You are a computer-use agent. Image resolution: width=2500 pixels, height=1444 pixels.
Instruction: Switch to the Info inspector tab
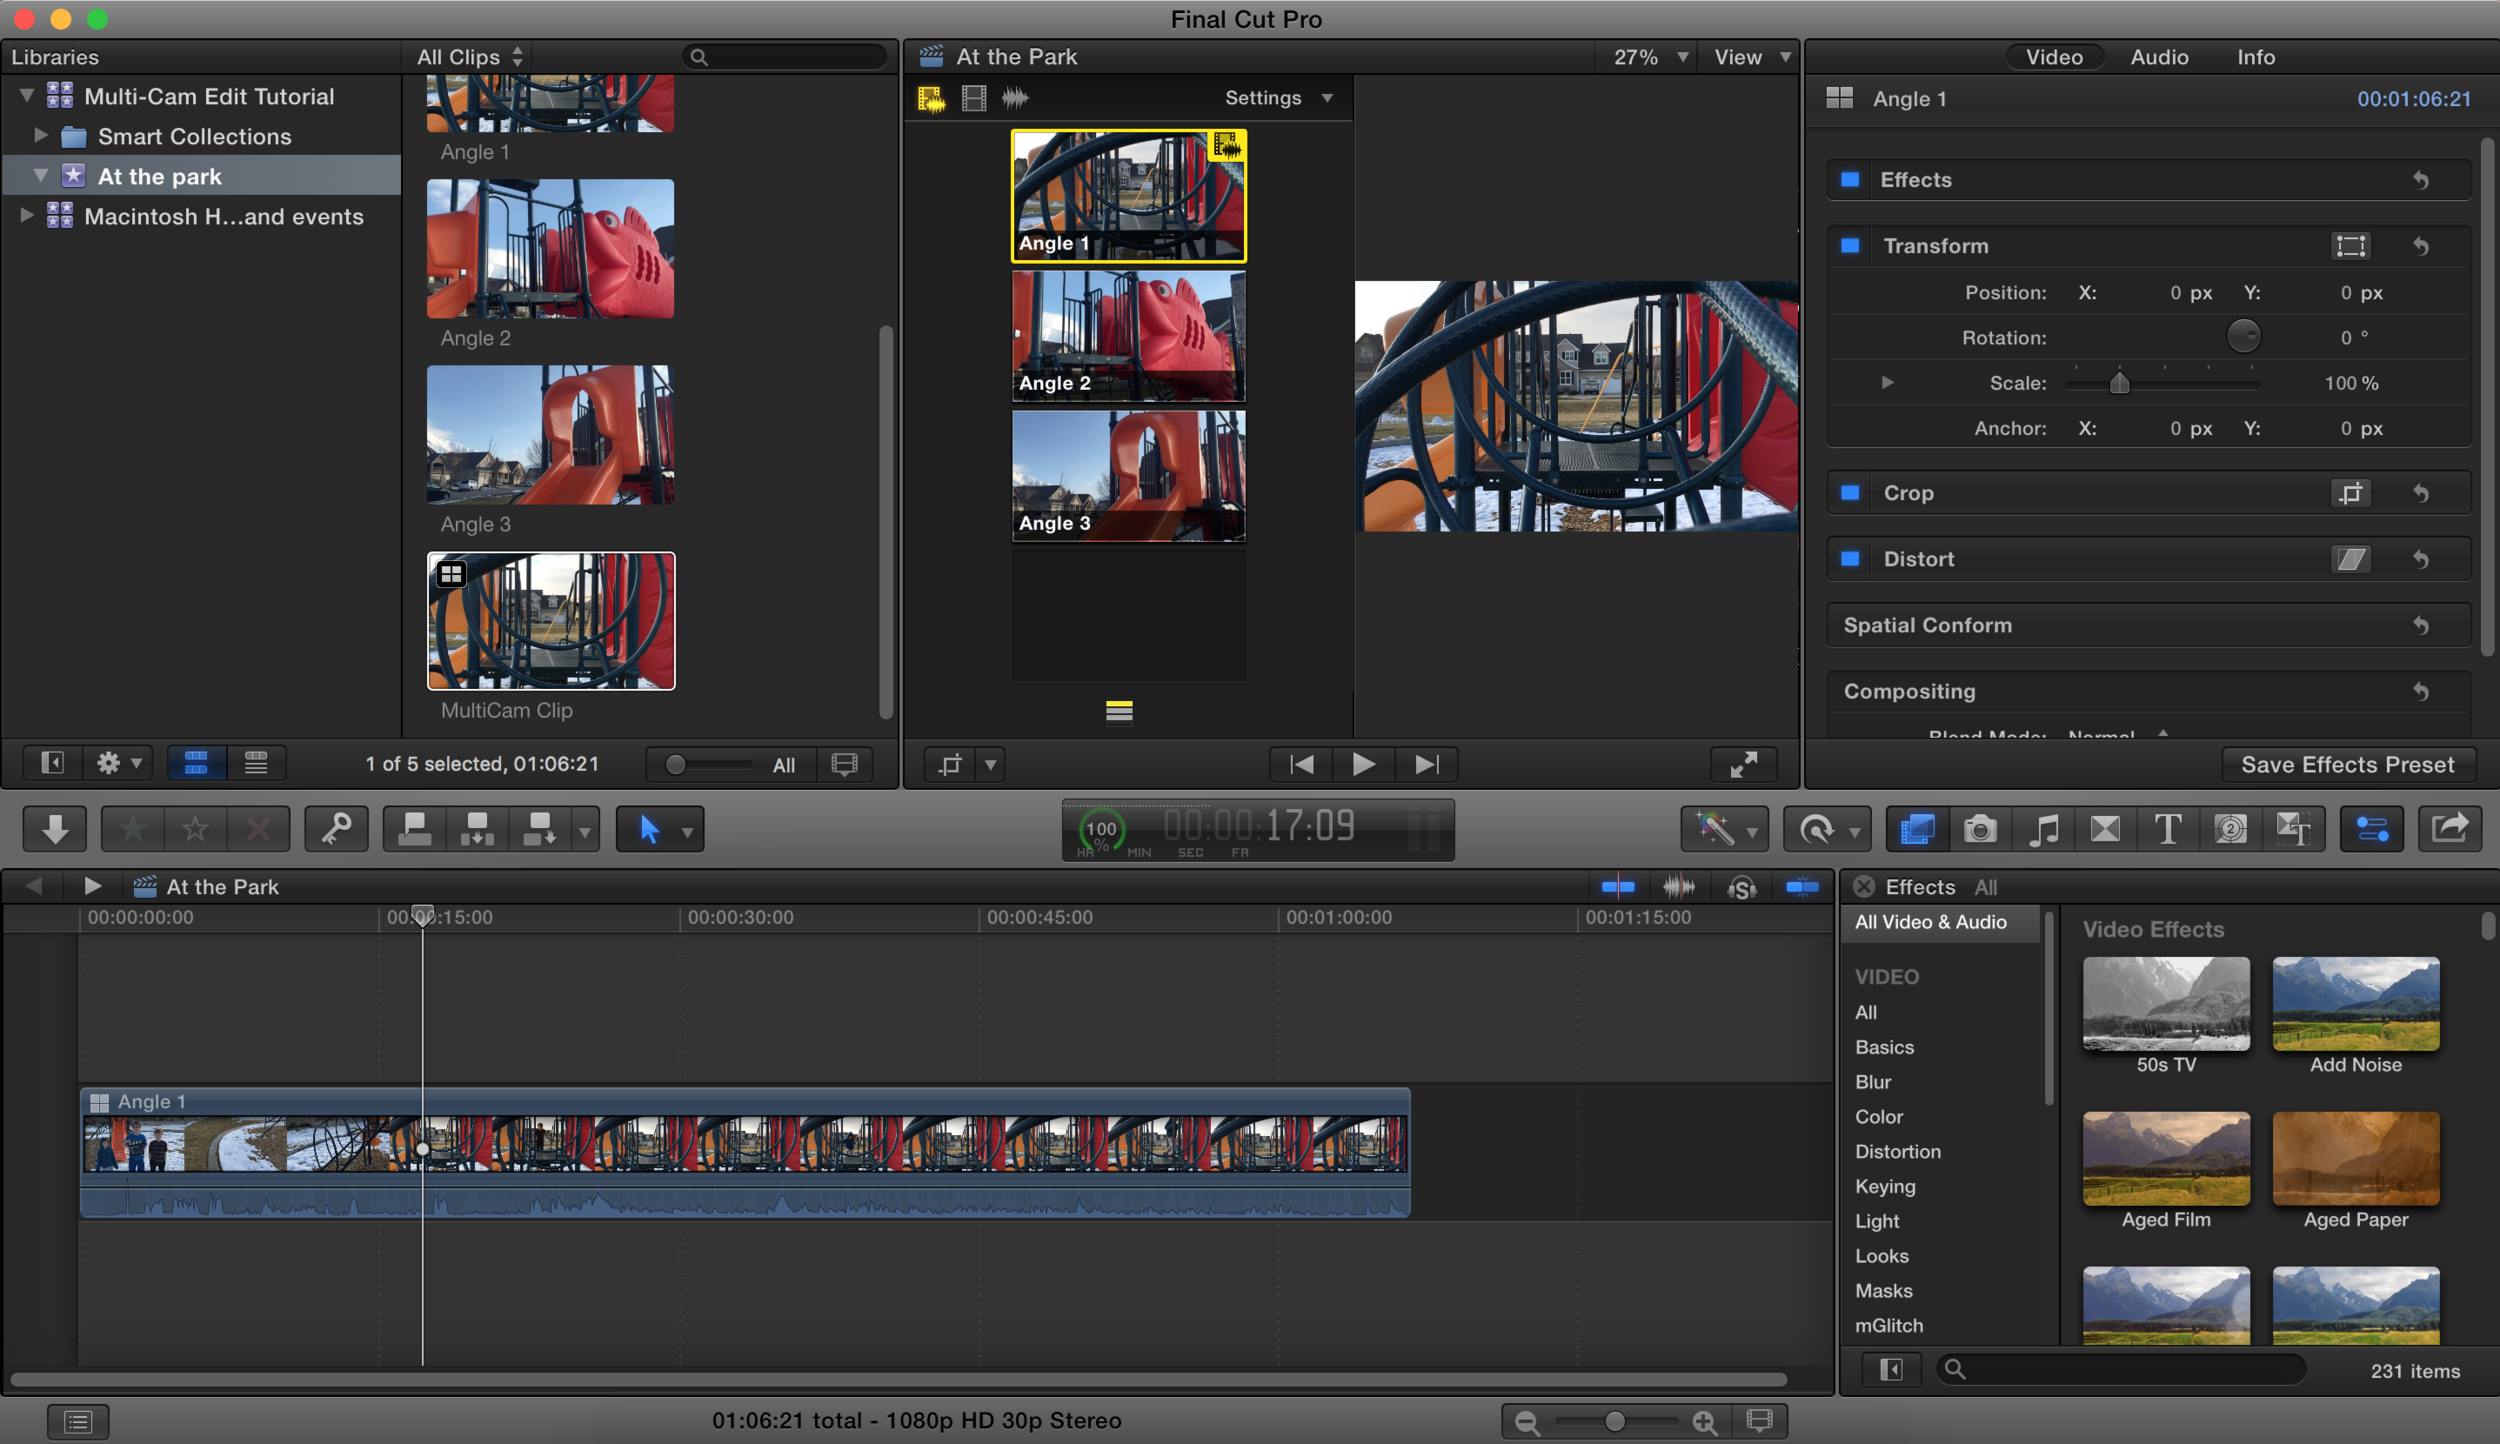(x=2256, y=57)
